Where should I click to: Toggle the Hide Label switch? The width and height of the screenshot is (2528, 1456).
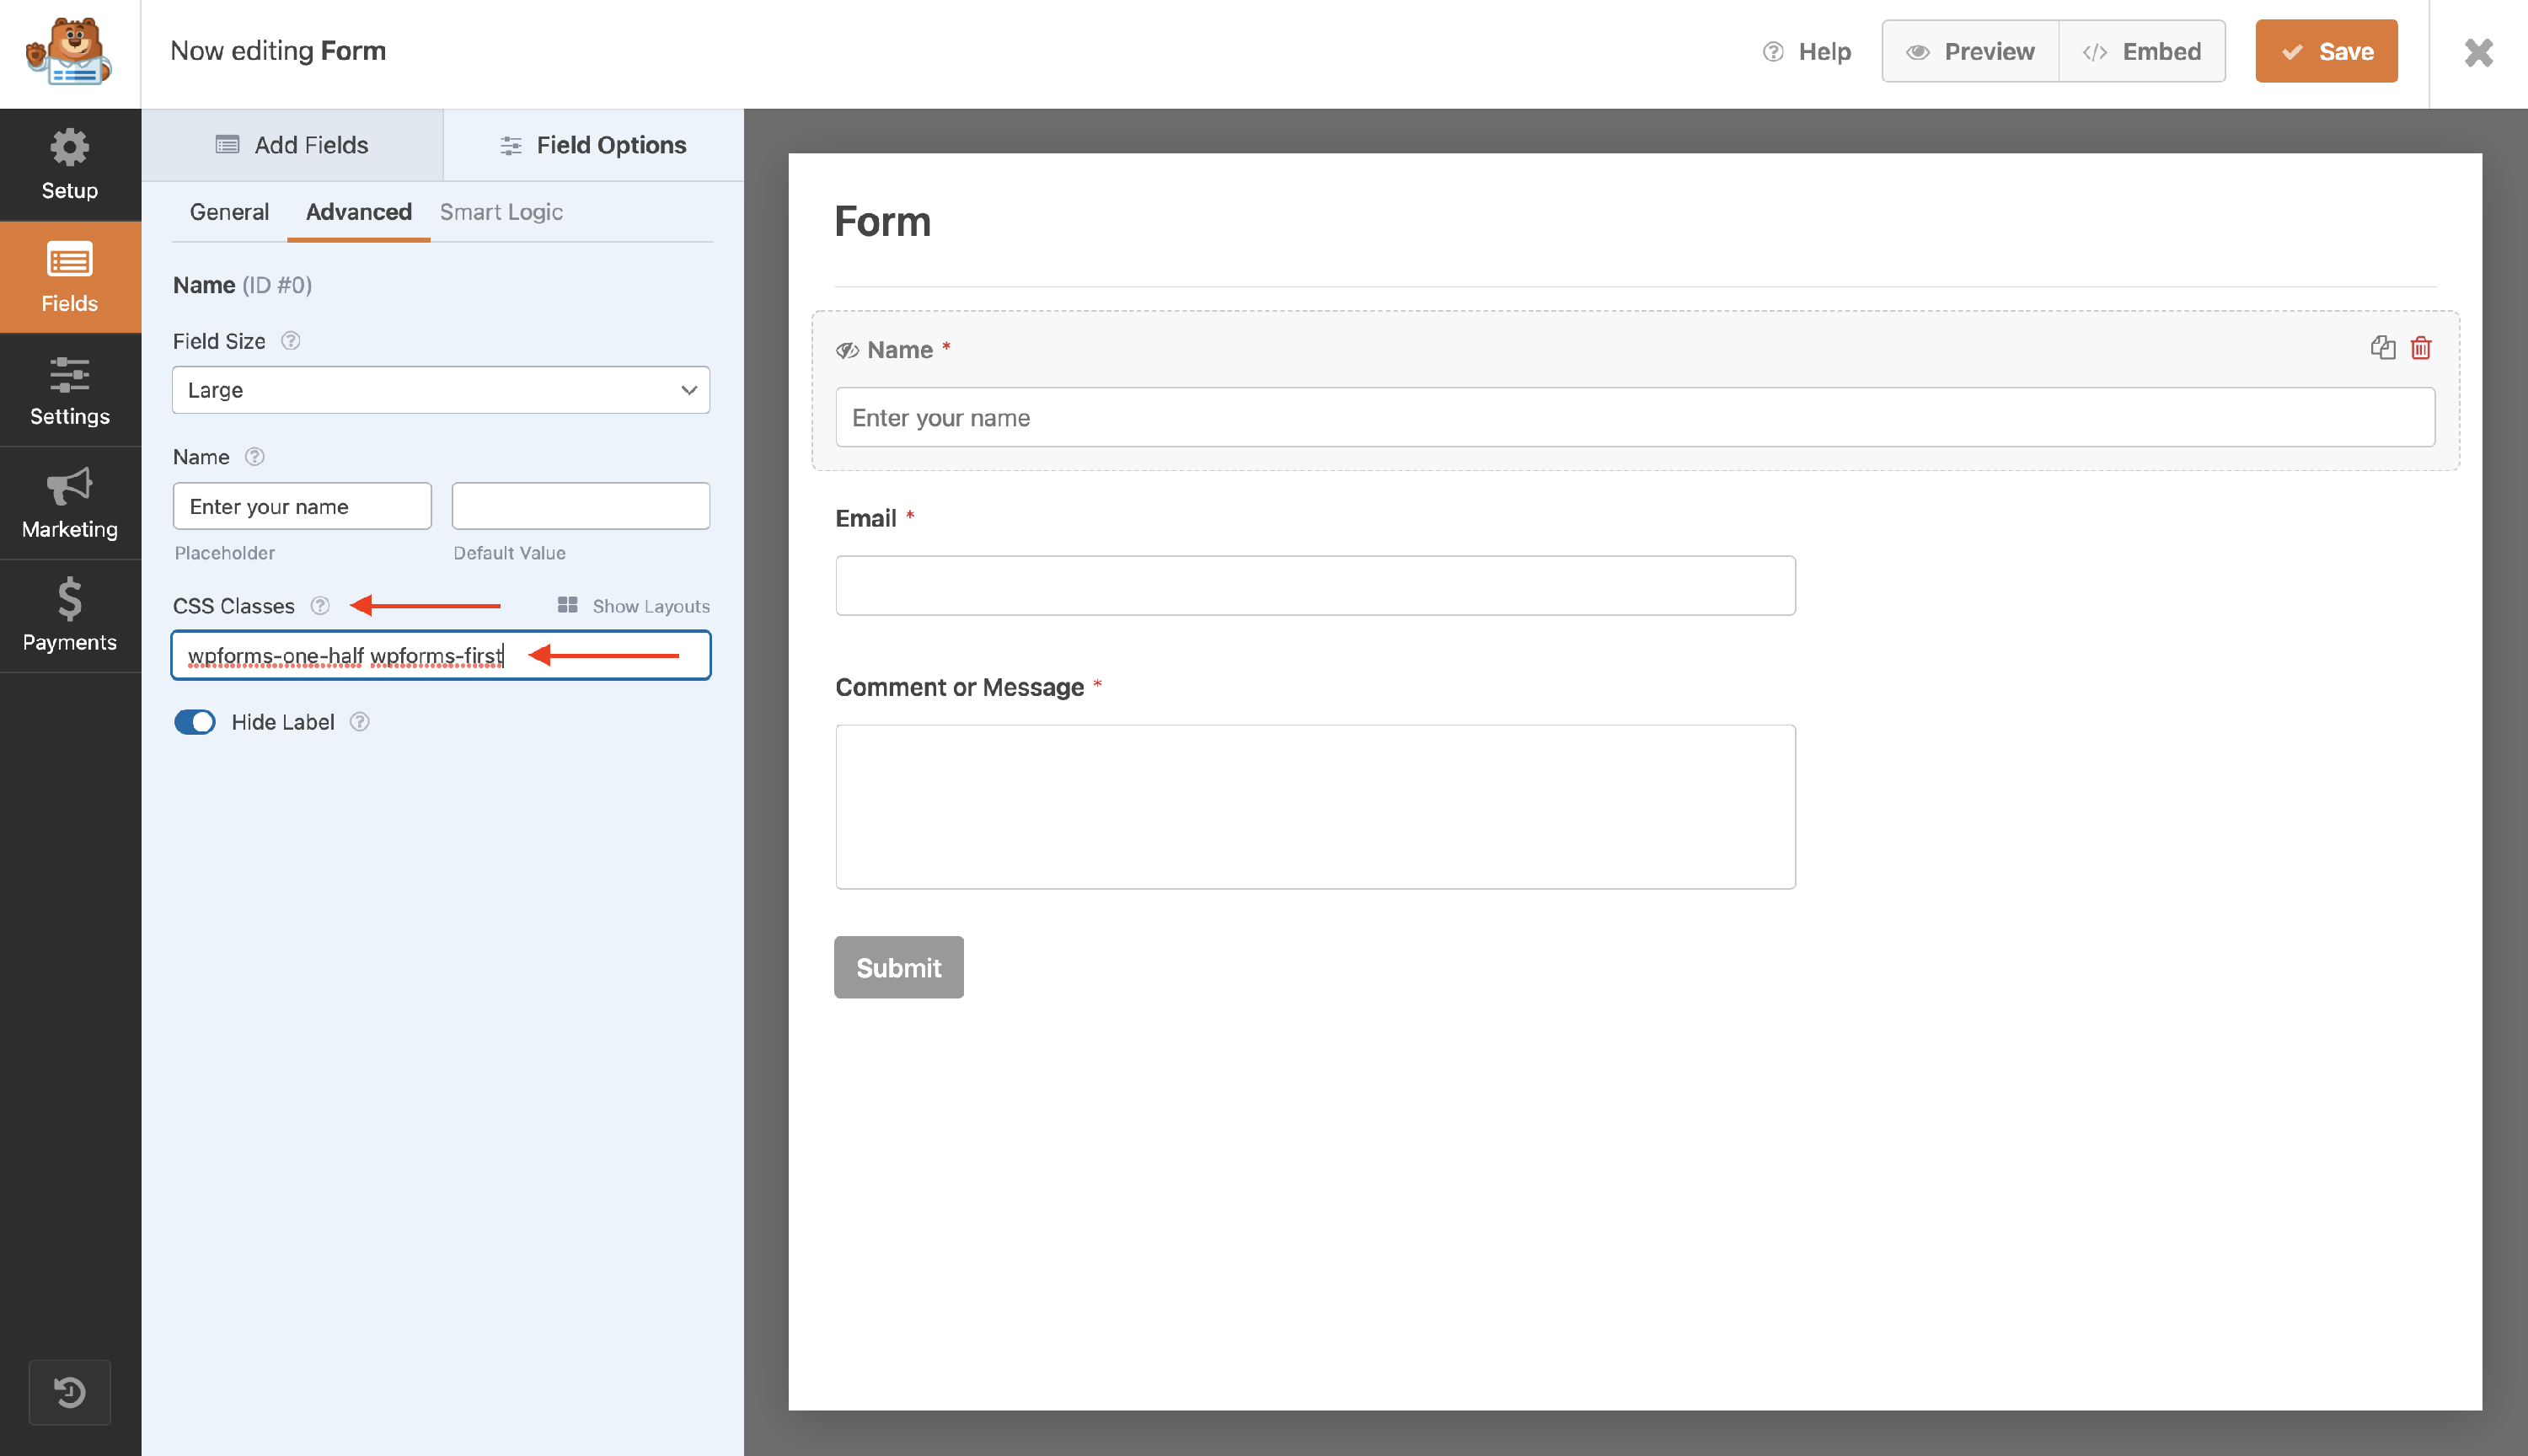pyautogui.click(x=195, y=722)
